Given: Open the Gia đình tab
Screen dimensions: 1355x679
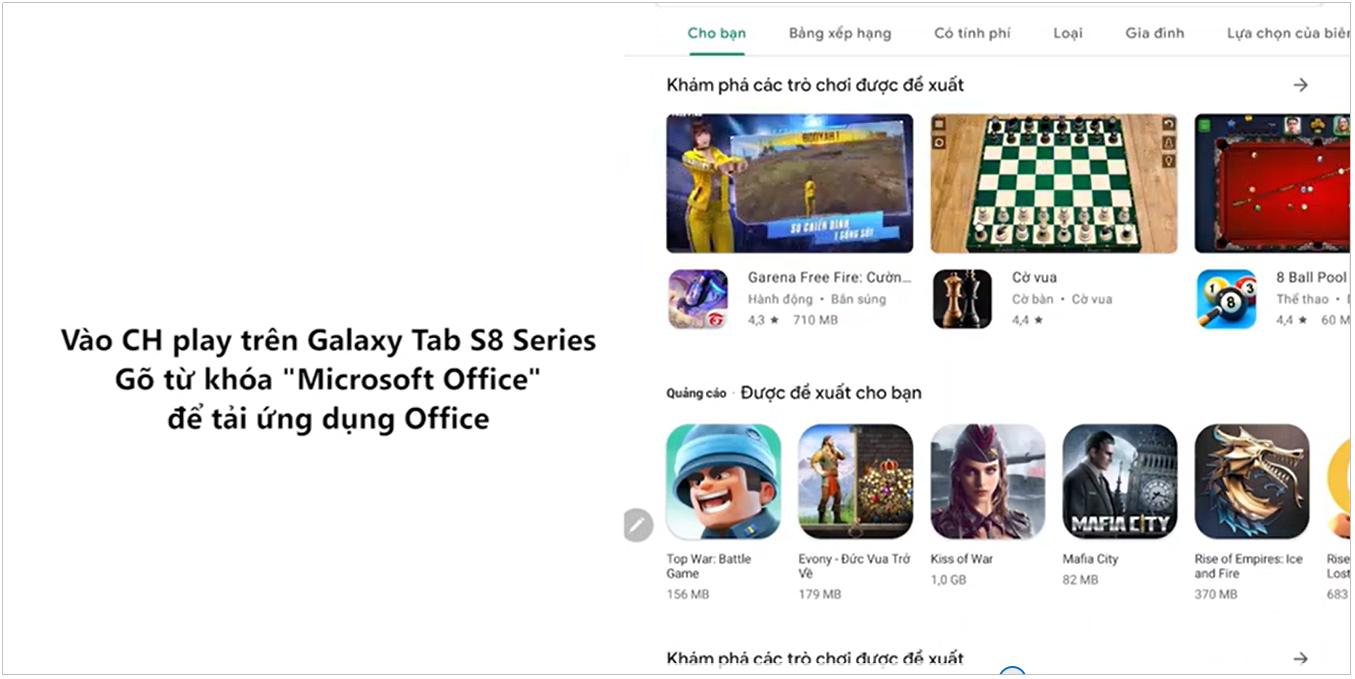Looking at the screenshot, I should click(1154, 33).
